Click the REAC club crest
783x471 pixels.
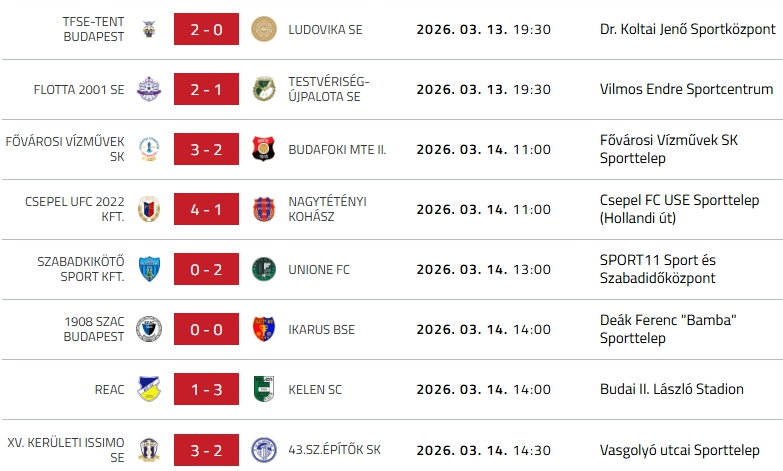point(149,389)
